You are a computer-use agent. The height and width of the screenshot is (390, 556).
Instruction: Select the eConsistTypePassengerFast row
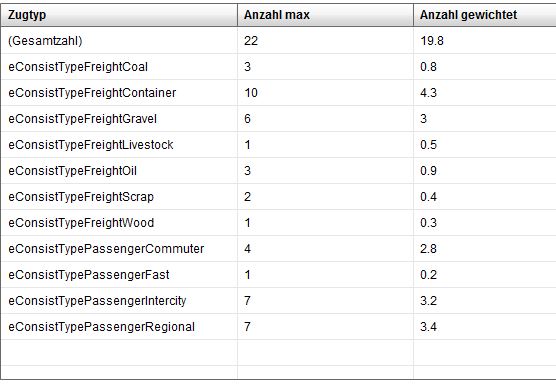[278, 275]
